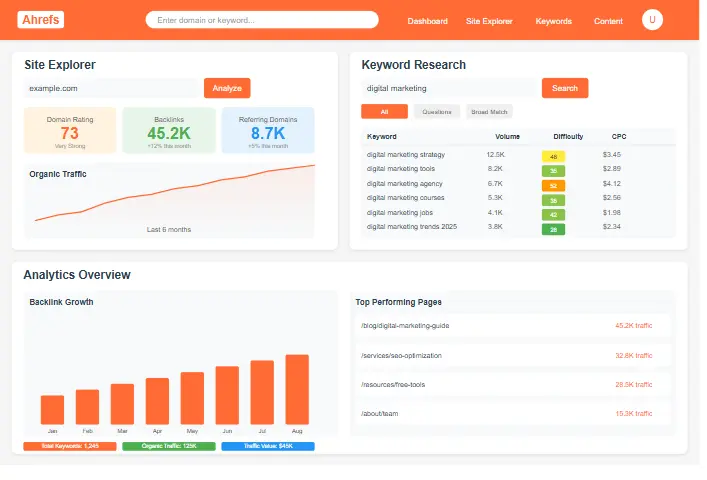707x480 pixels.
Task: Select the All keyword filter
Action: [384, 112]
